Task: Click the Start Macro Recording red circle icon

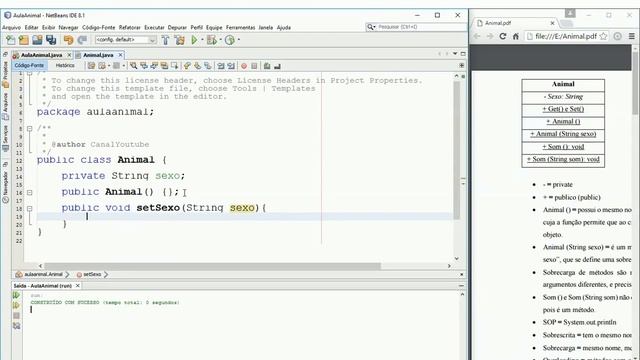Action: coord(244,66)
